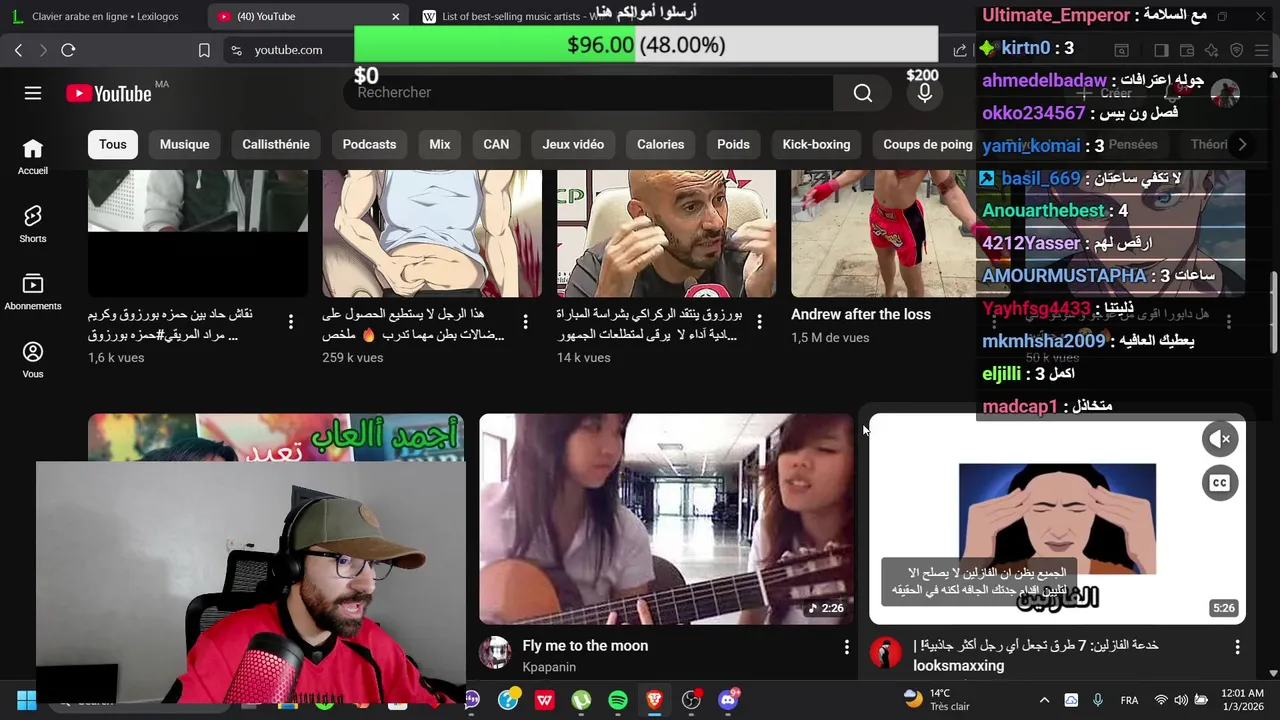Start voice search with the microphone

tap(925, 93)
